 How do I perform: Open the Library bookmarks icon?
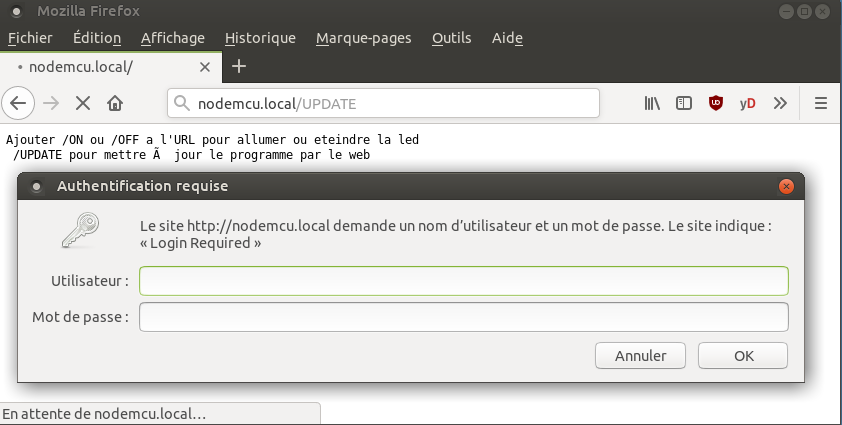[652, 103]
